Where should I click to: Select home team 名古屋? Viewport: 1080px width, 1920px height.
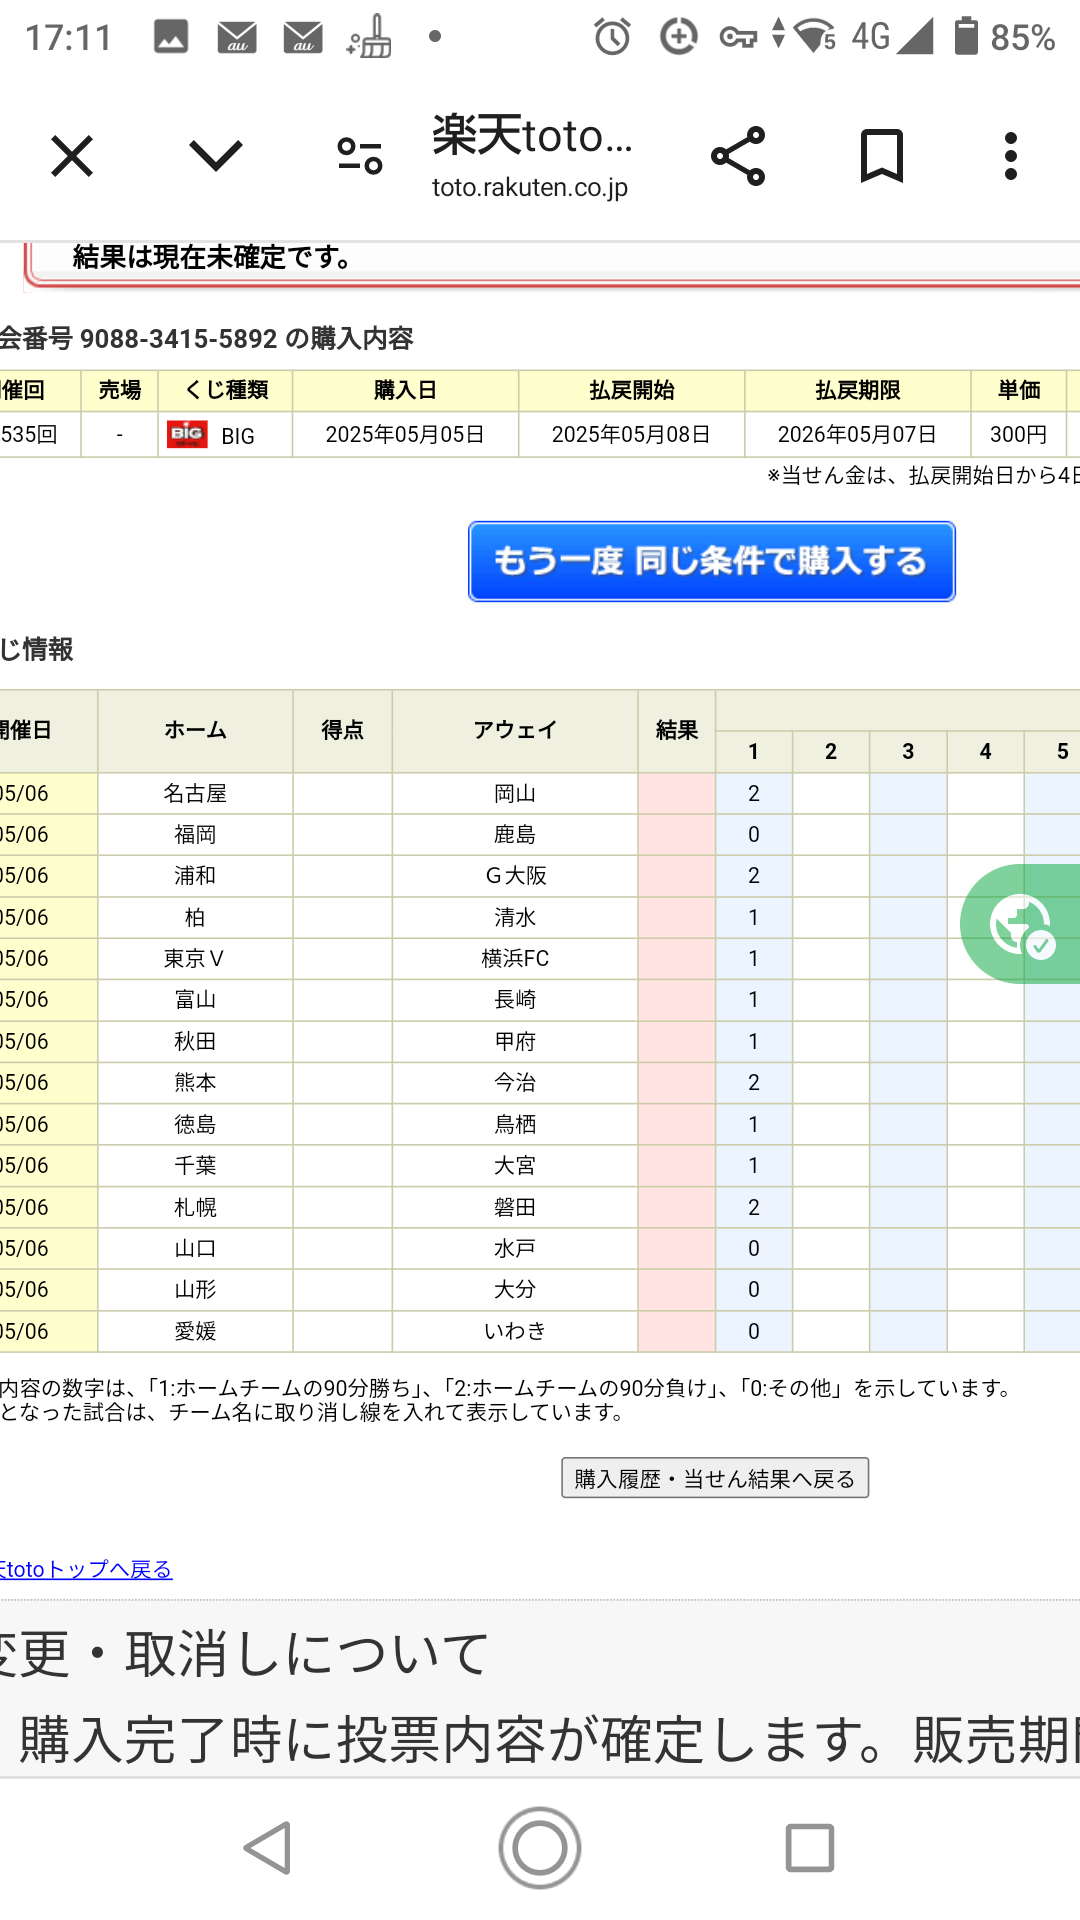point(195,794)
